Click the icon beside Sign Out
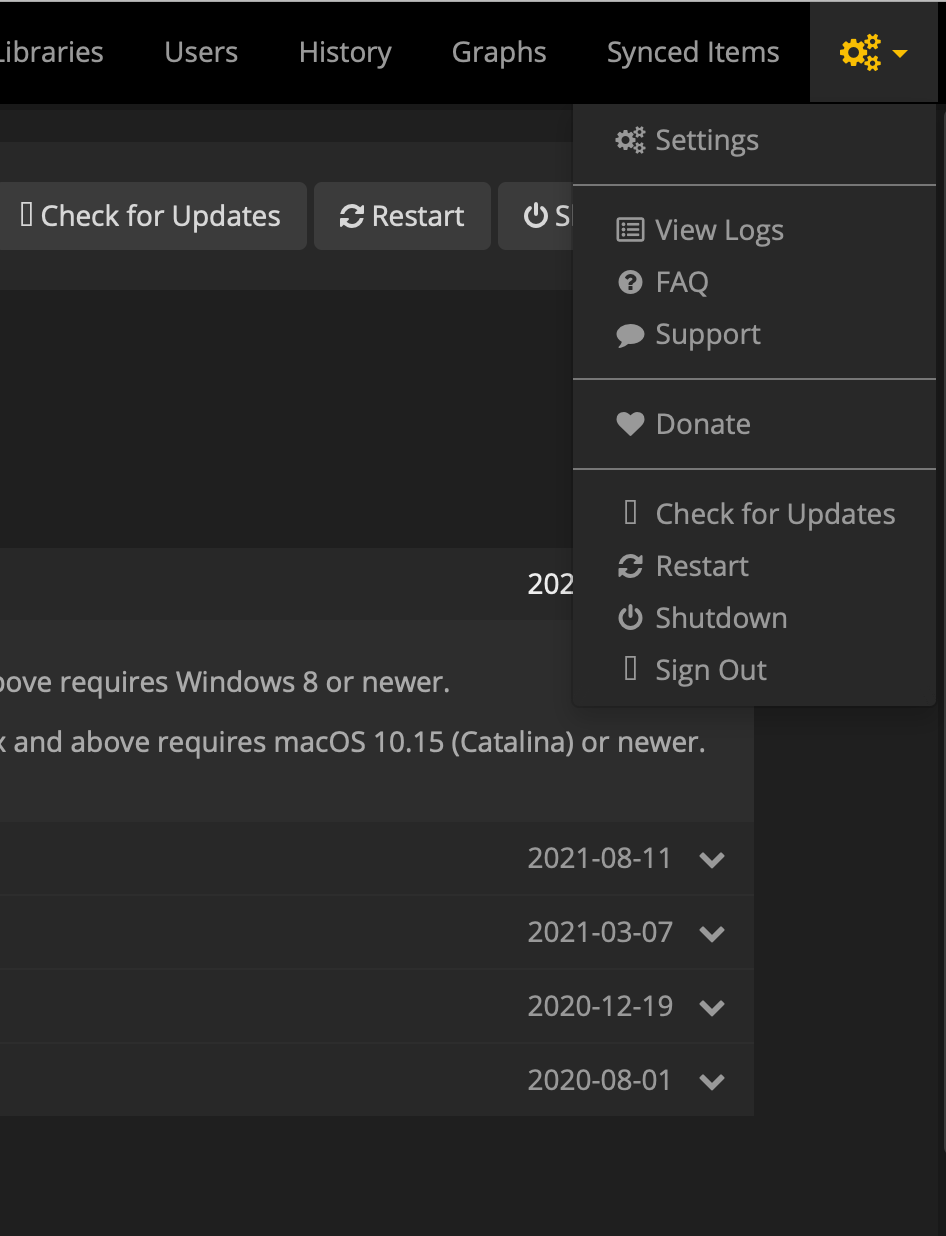Screen dimensions: 946x1236 pyautogui.click(x=630, y=669)
